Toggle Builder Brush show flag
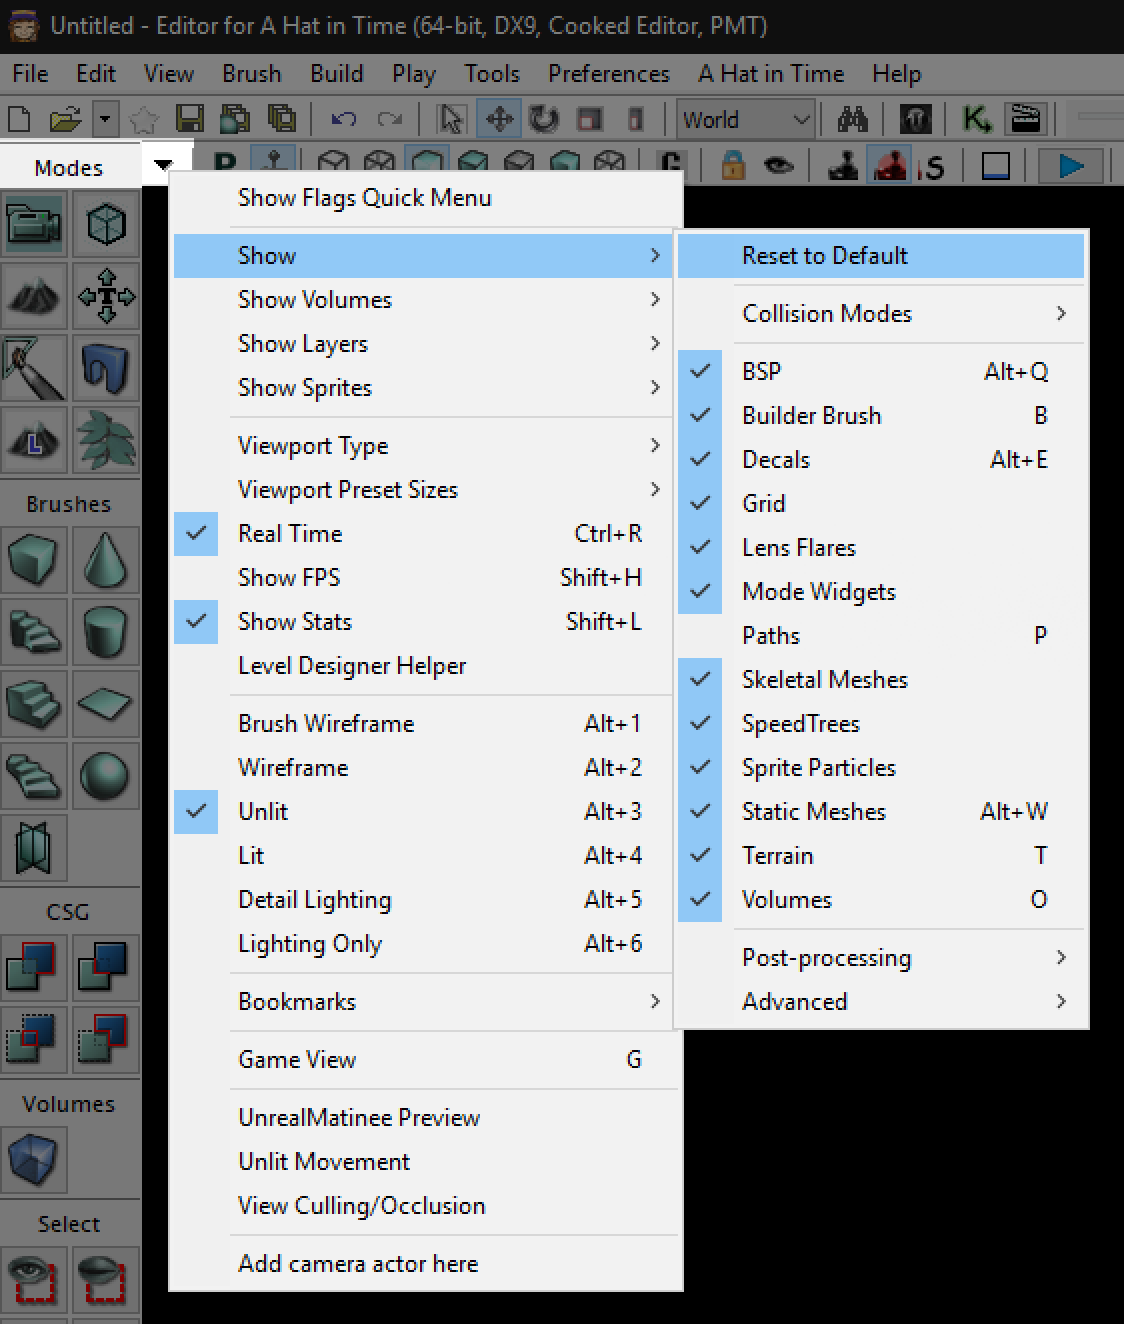This screenshot has width=1124, height=1324. (x=882, y=415)
